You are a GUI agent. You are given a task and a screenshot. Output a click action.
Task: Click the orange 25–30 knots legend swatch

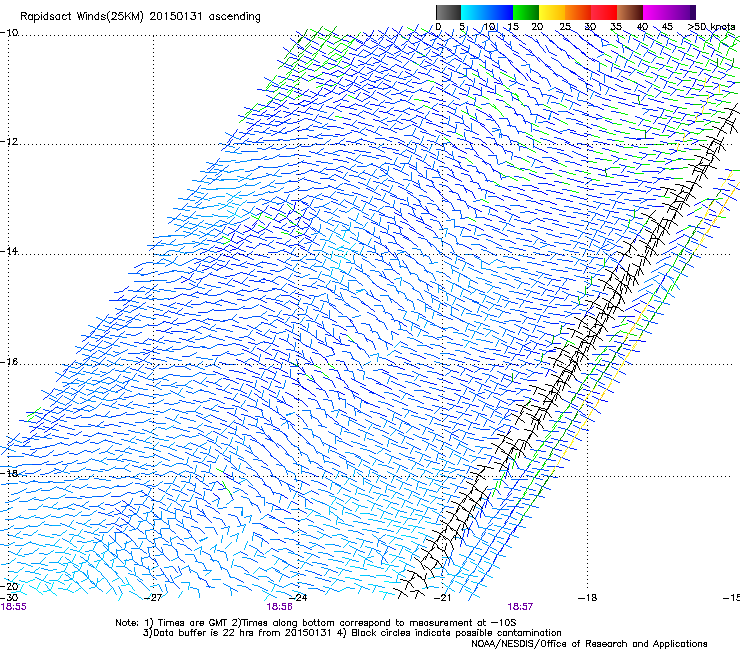click(578, 12)
